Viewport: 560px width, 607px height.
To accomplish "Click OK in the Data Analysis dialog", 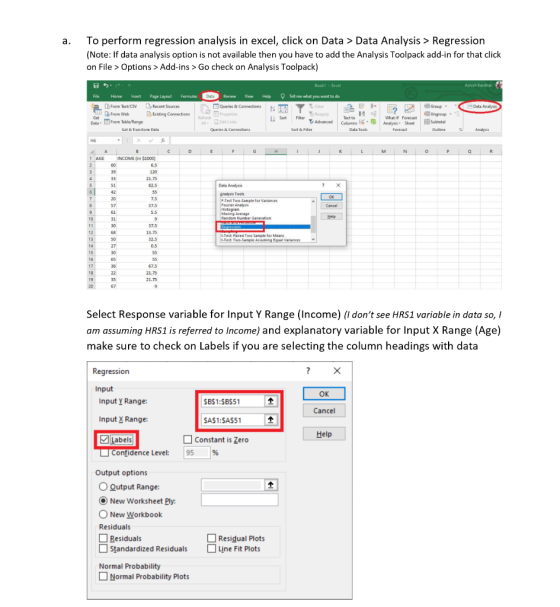I will pos(331,197).
